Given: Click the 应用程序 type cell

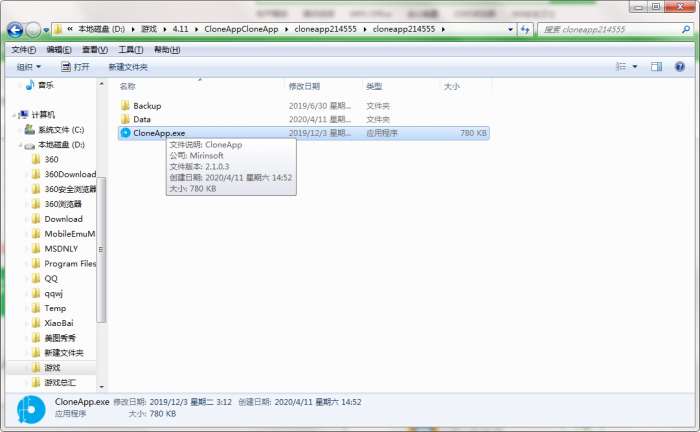Looking at the screenshot, I should pyautogui.click(x=382, y=133).
